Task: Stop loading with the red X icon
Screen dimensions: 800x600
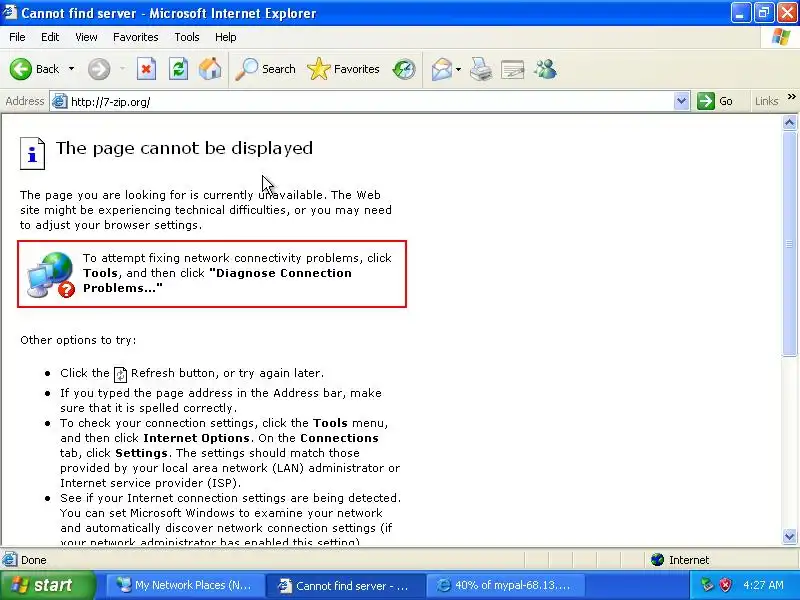Action: [x=146, y=69]
